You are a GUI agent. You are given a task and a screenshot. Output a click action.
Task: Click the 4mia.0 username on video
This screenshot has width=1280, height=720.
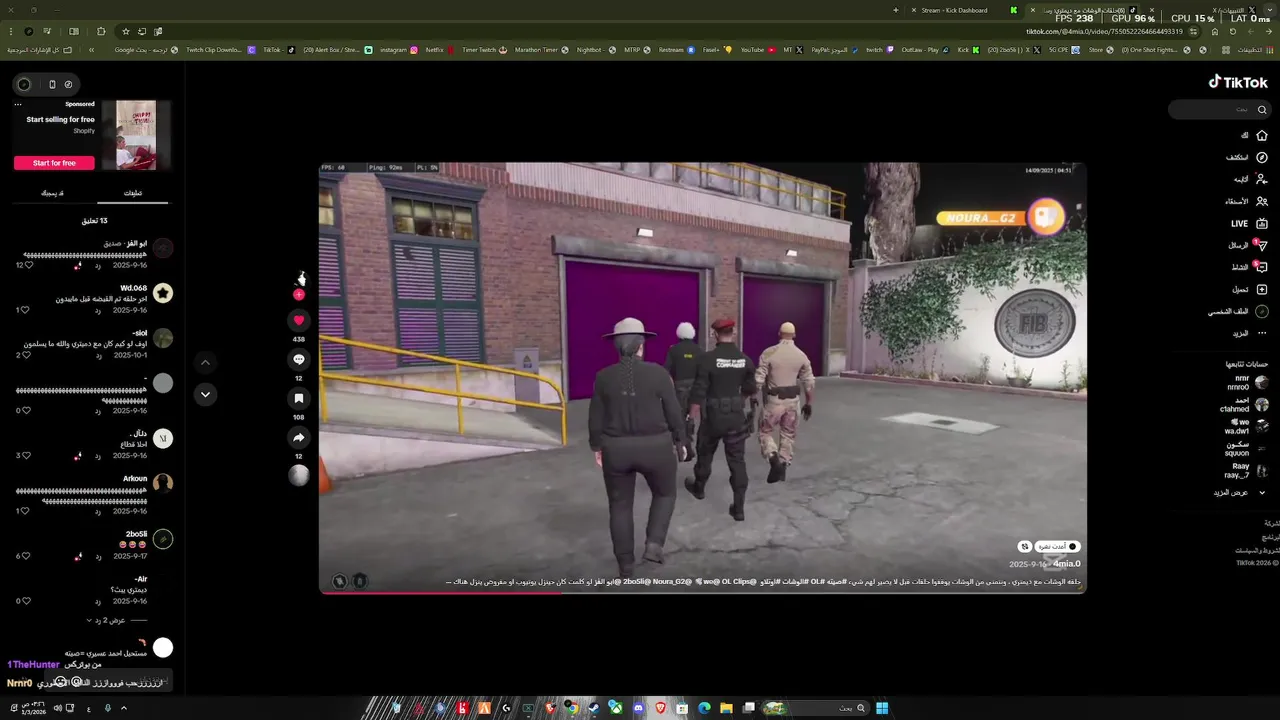tap(1067, 564)
